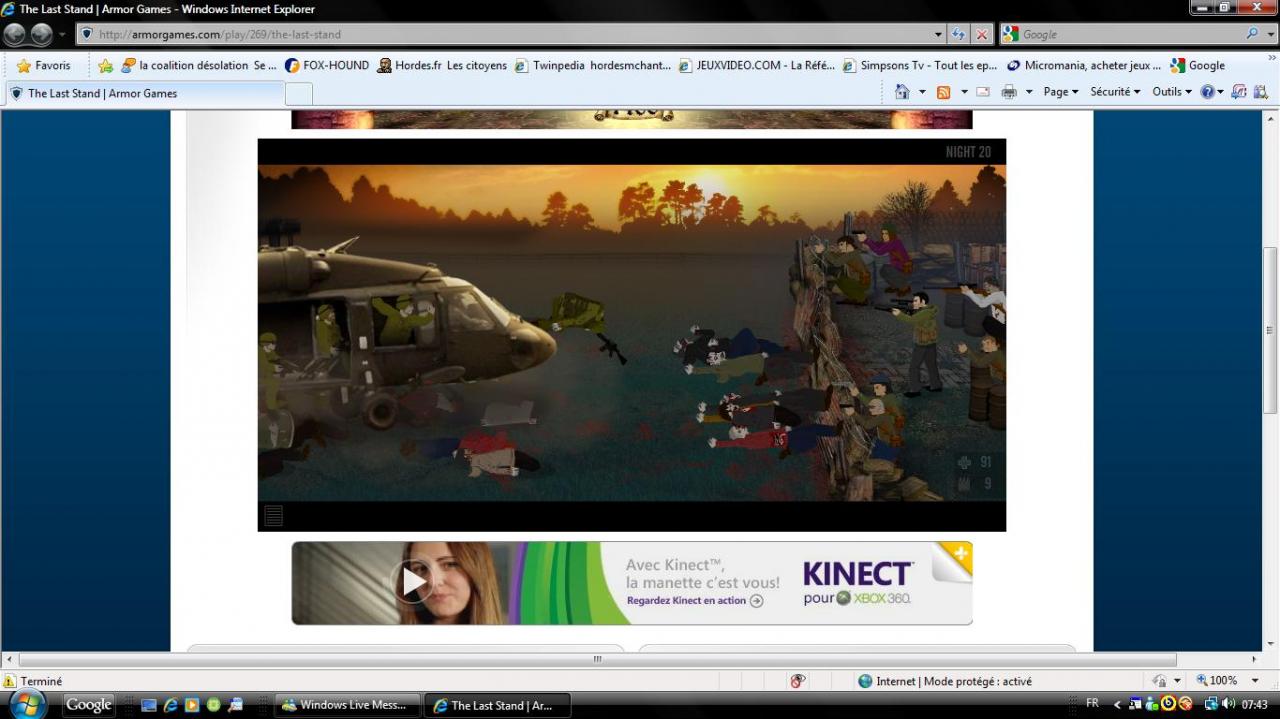Click the Refresh page icon

(959, 34)
